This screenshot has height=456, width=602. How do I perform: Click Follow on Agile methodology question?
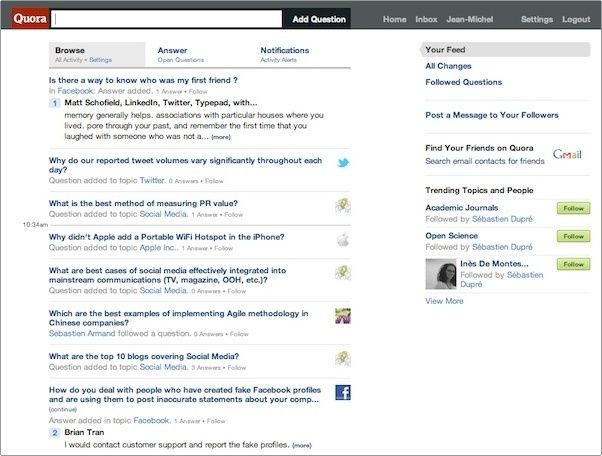tap(239, 334)
